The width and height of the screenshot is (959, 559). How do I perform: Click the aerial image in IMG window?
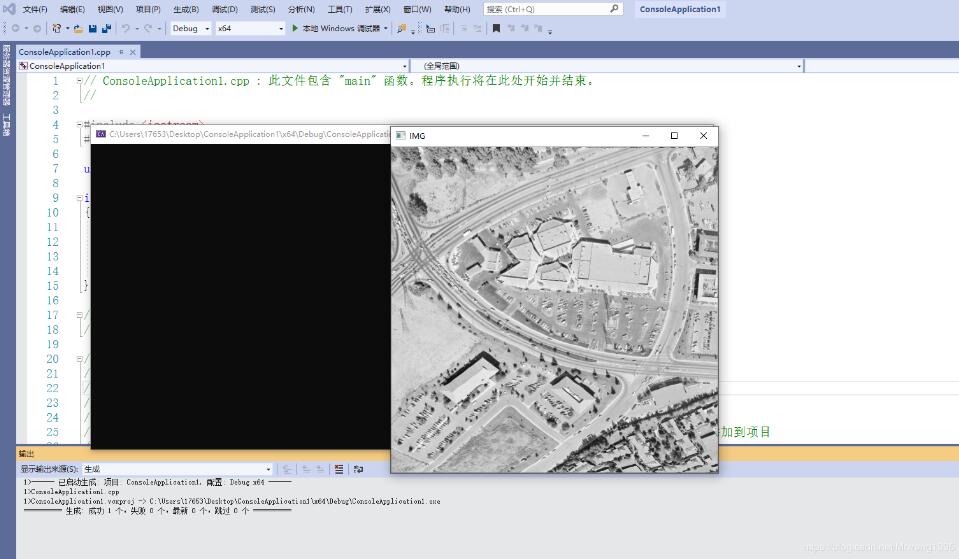[555, 309]
